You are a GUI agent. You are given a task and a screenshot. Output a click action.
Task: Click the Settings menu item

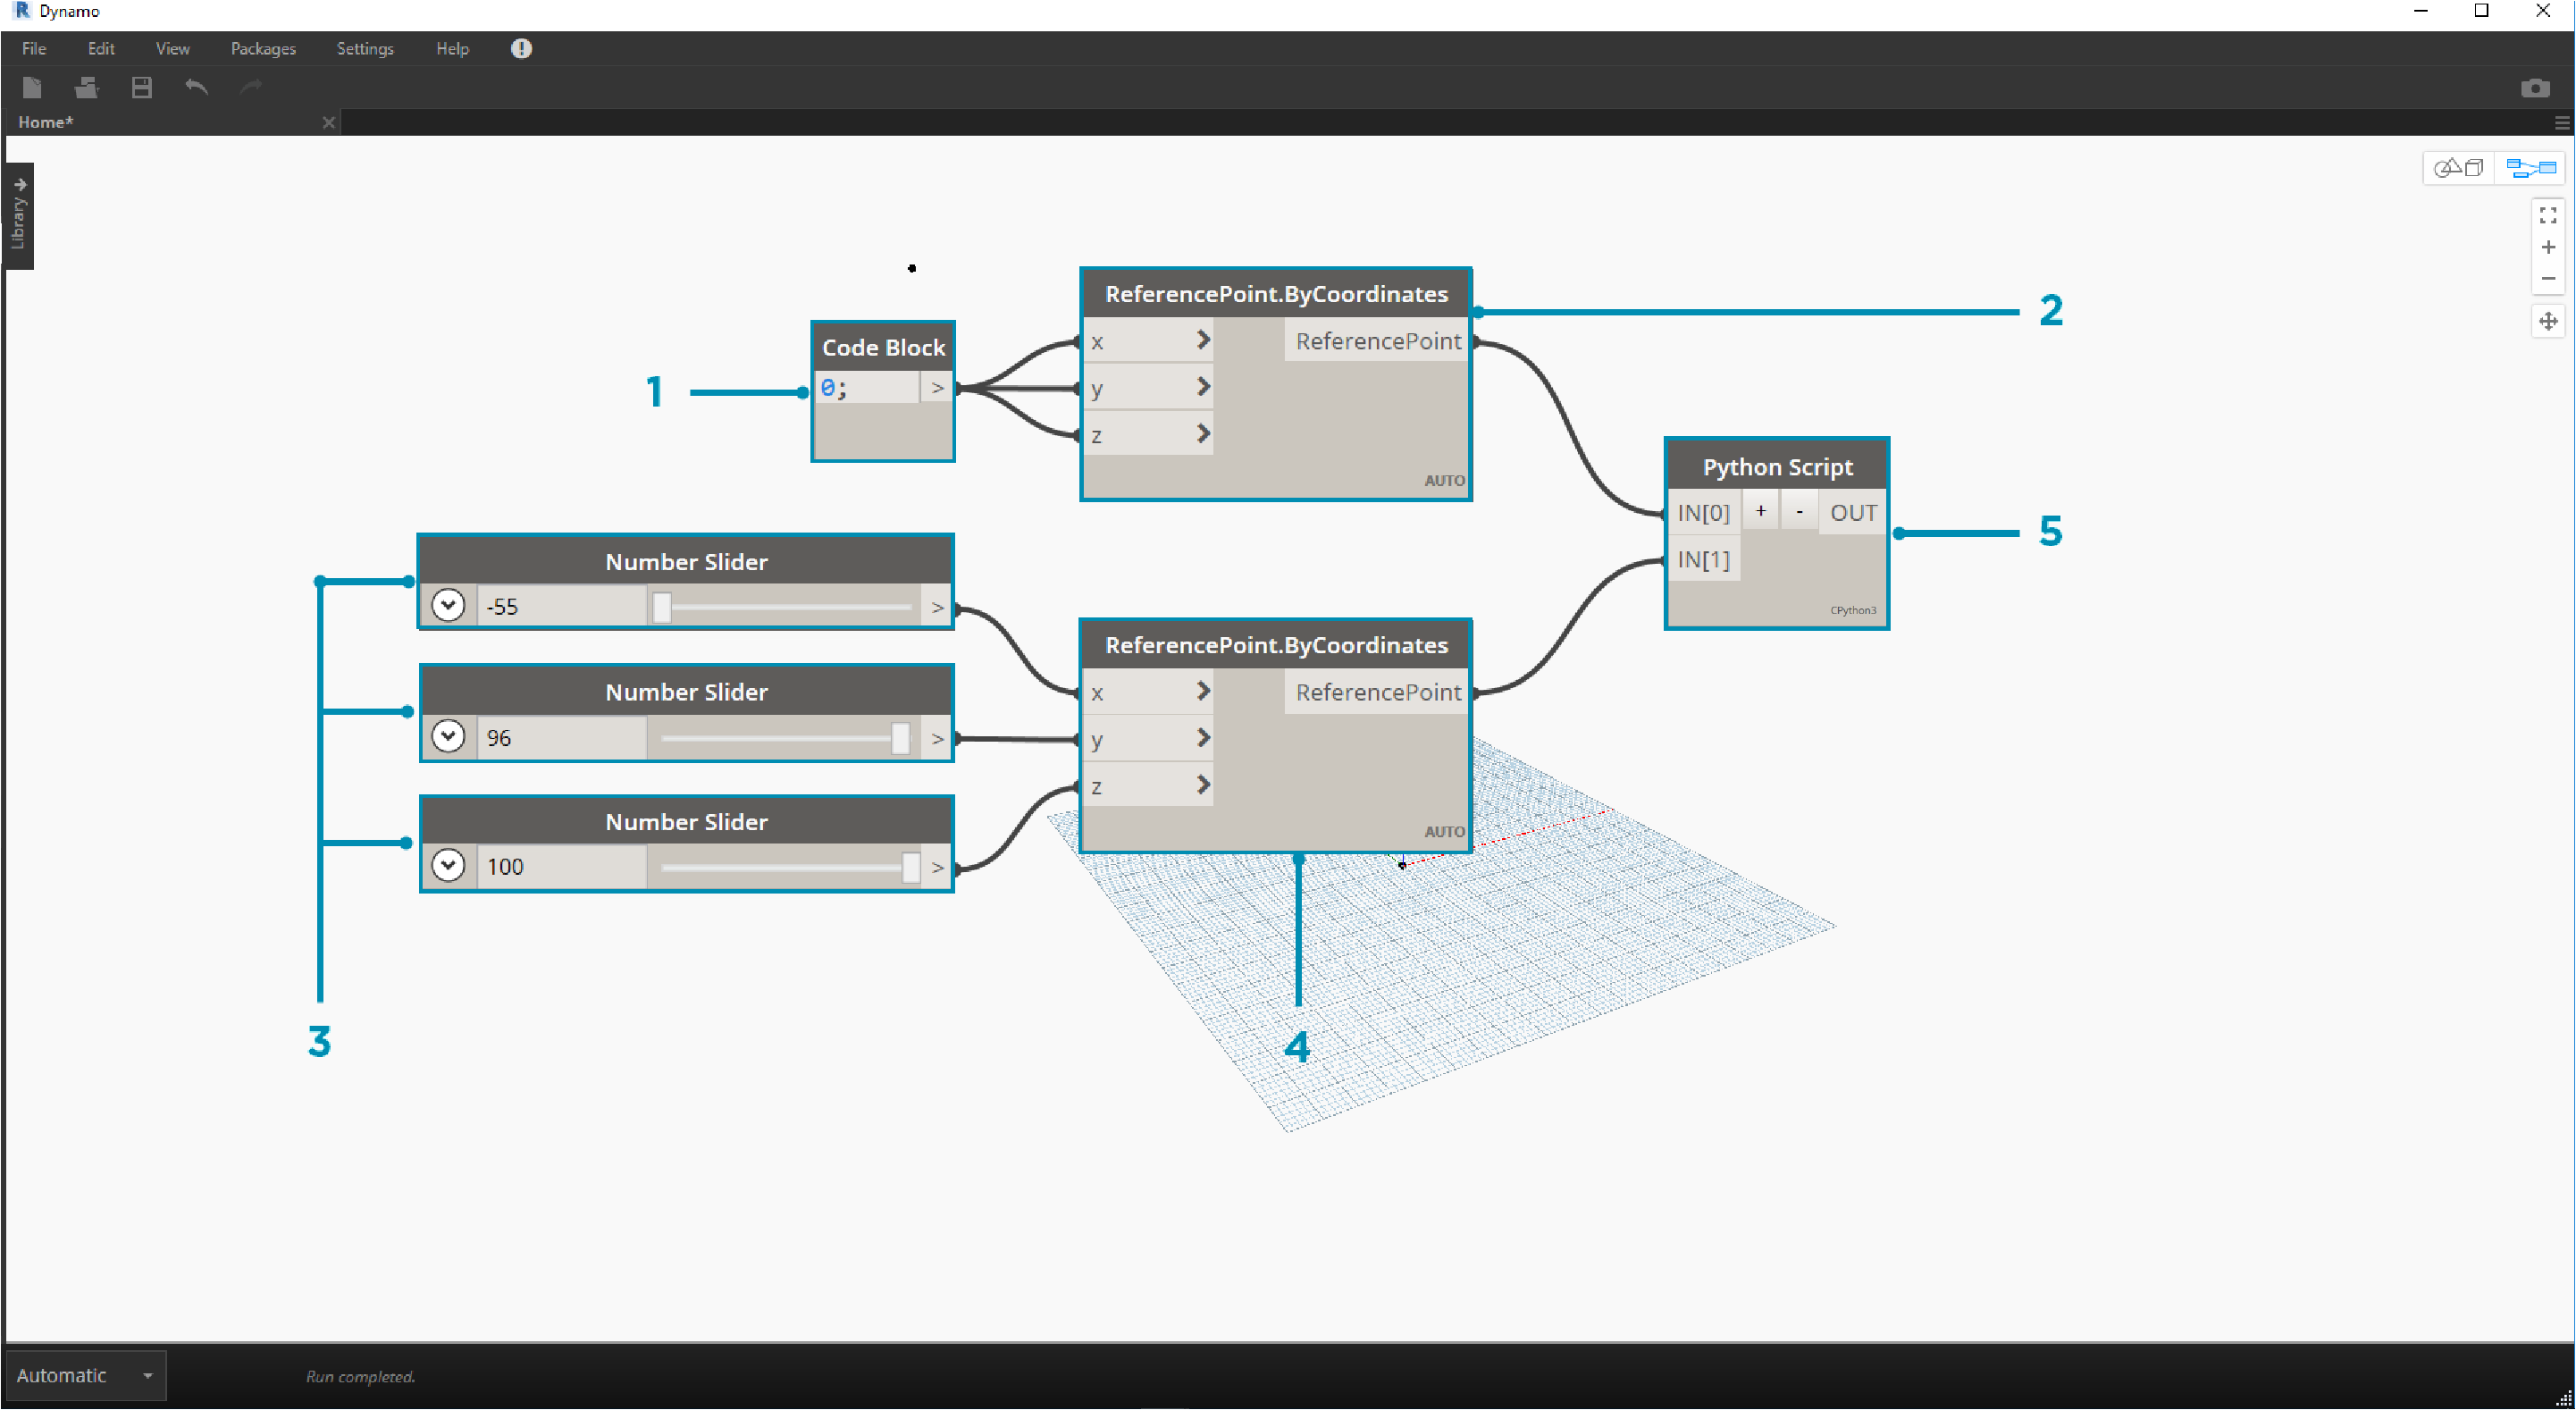click(365, 46)
